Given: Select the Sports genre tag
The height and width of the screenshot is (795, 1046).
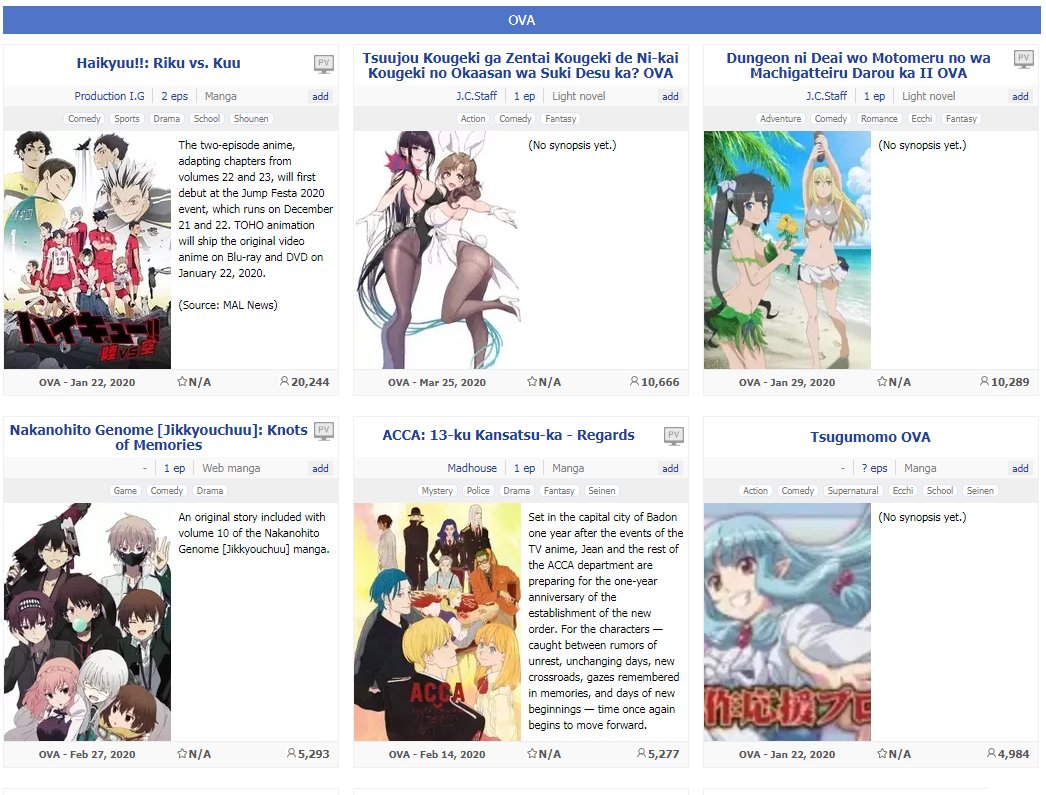Looking at the screenshot, I should (127, 119).
